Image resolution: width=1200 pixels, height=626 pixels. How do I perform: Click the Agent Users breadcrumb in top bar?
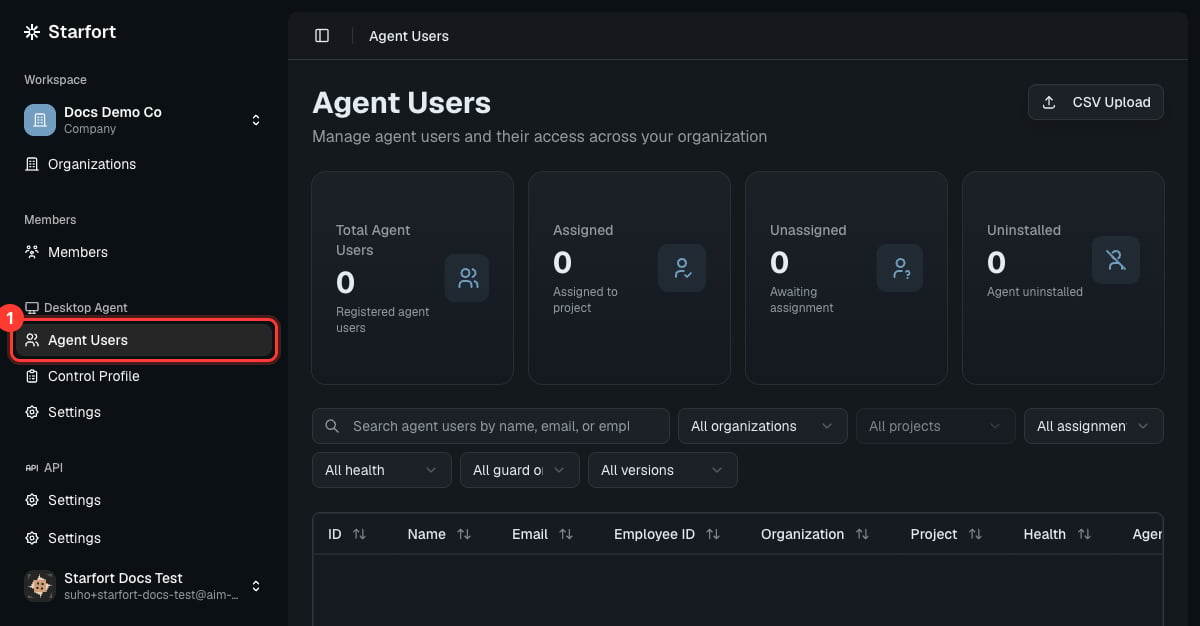(x=409, y=36)
